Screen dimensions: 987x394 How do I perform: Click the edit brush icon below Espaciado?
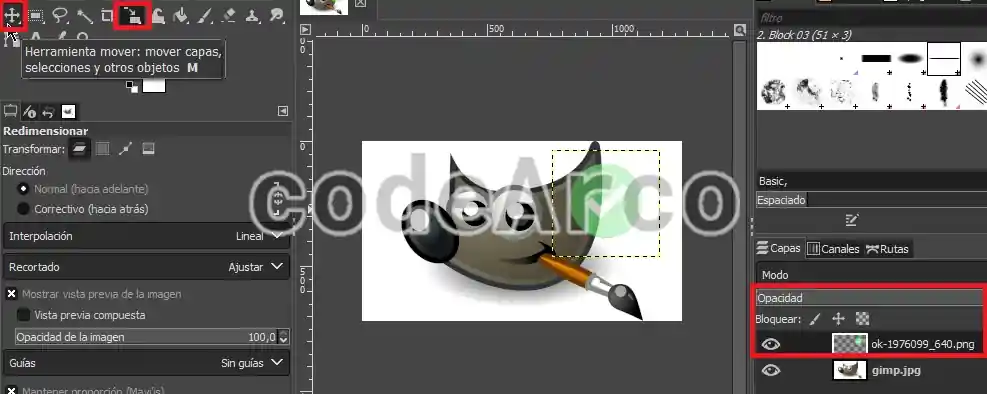(x=852, y=220)
